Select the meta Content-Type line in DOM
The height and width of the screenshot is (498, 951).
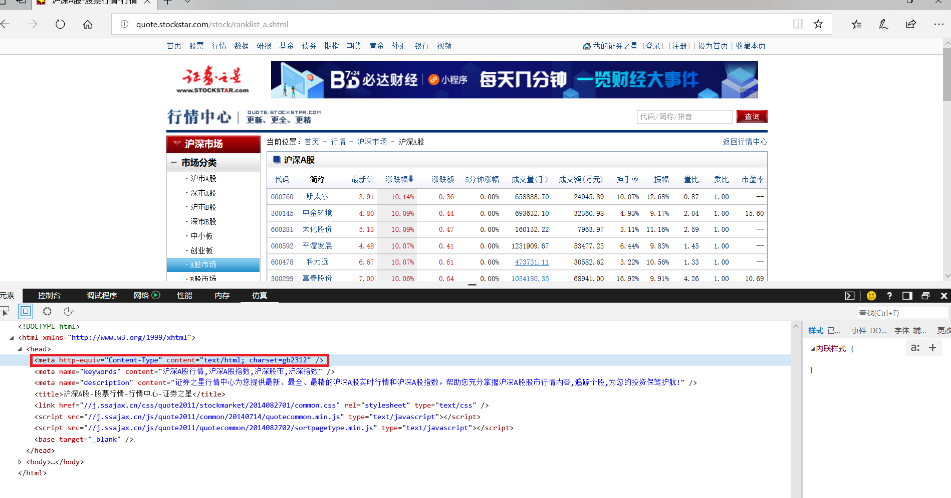pyautogui.click(x=180, y=360)
